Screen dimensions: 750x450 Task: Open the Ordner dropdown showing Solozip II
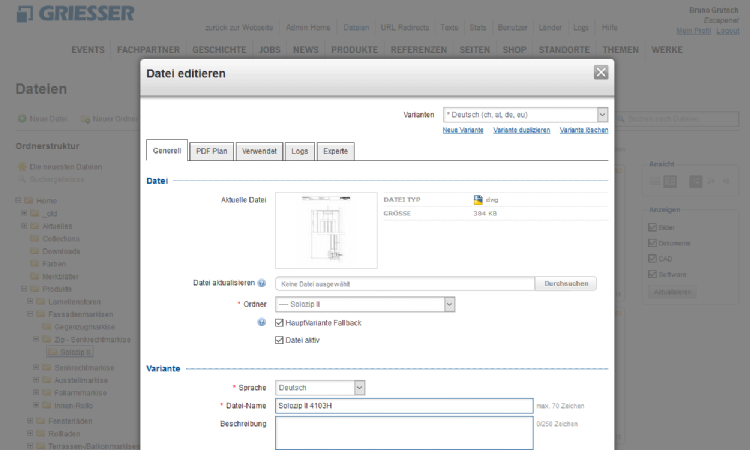364,304
